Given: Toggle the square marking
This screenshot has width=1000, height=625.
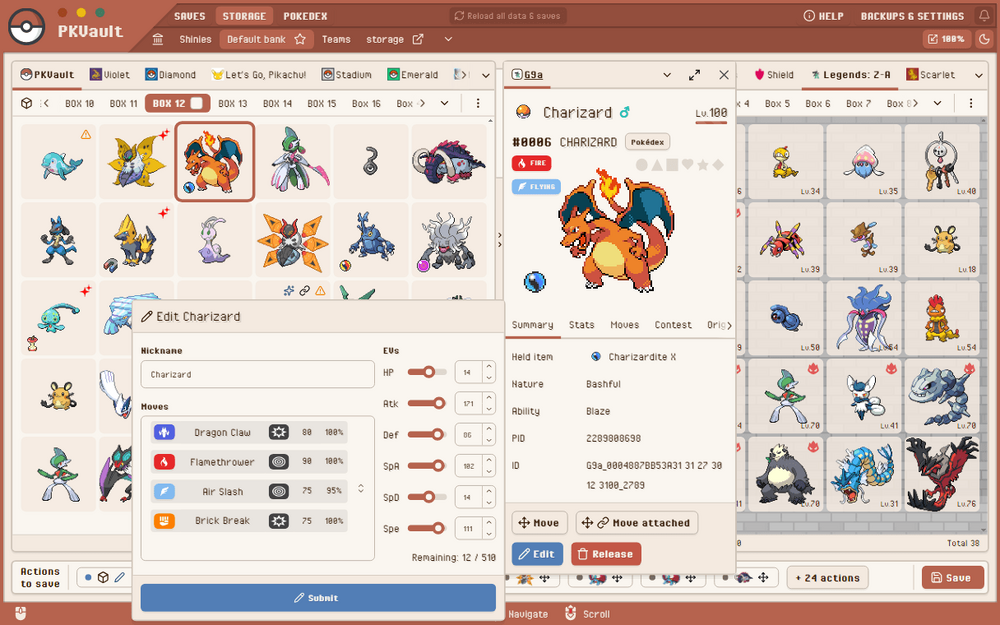Looking at the screenshot, I should tap(672, 165).
